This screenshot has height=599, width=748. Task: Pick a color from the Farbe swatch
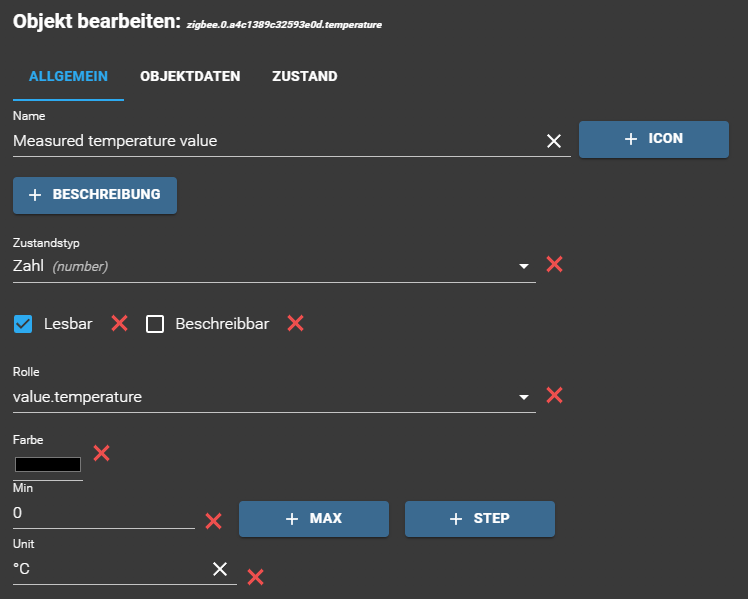tap(47, 464)
